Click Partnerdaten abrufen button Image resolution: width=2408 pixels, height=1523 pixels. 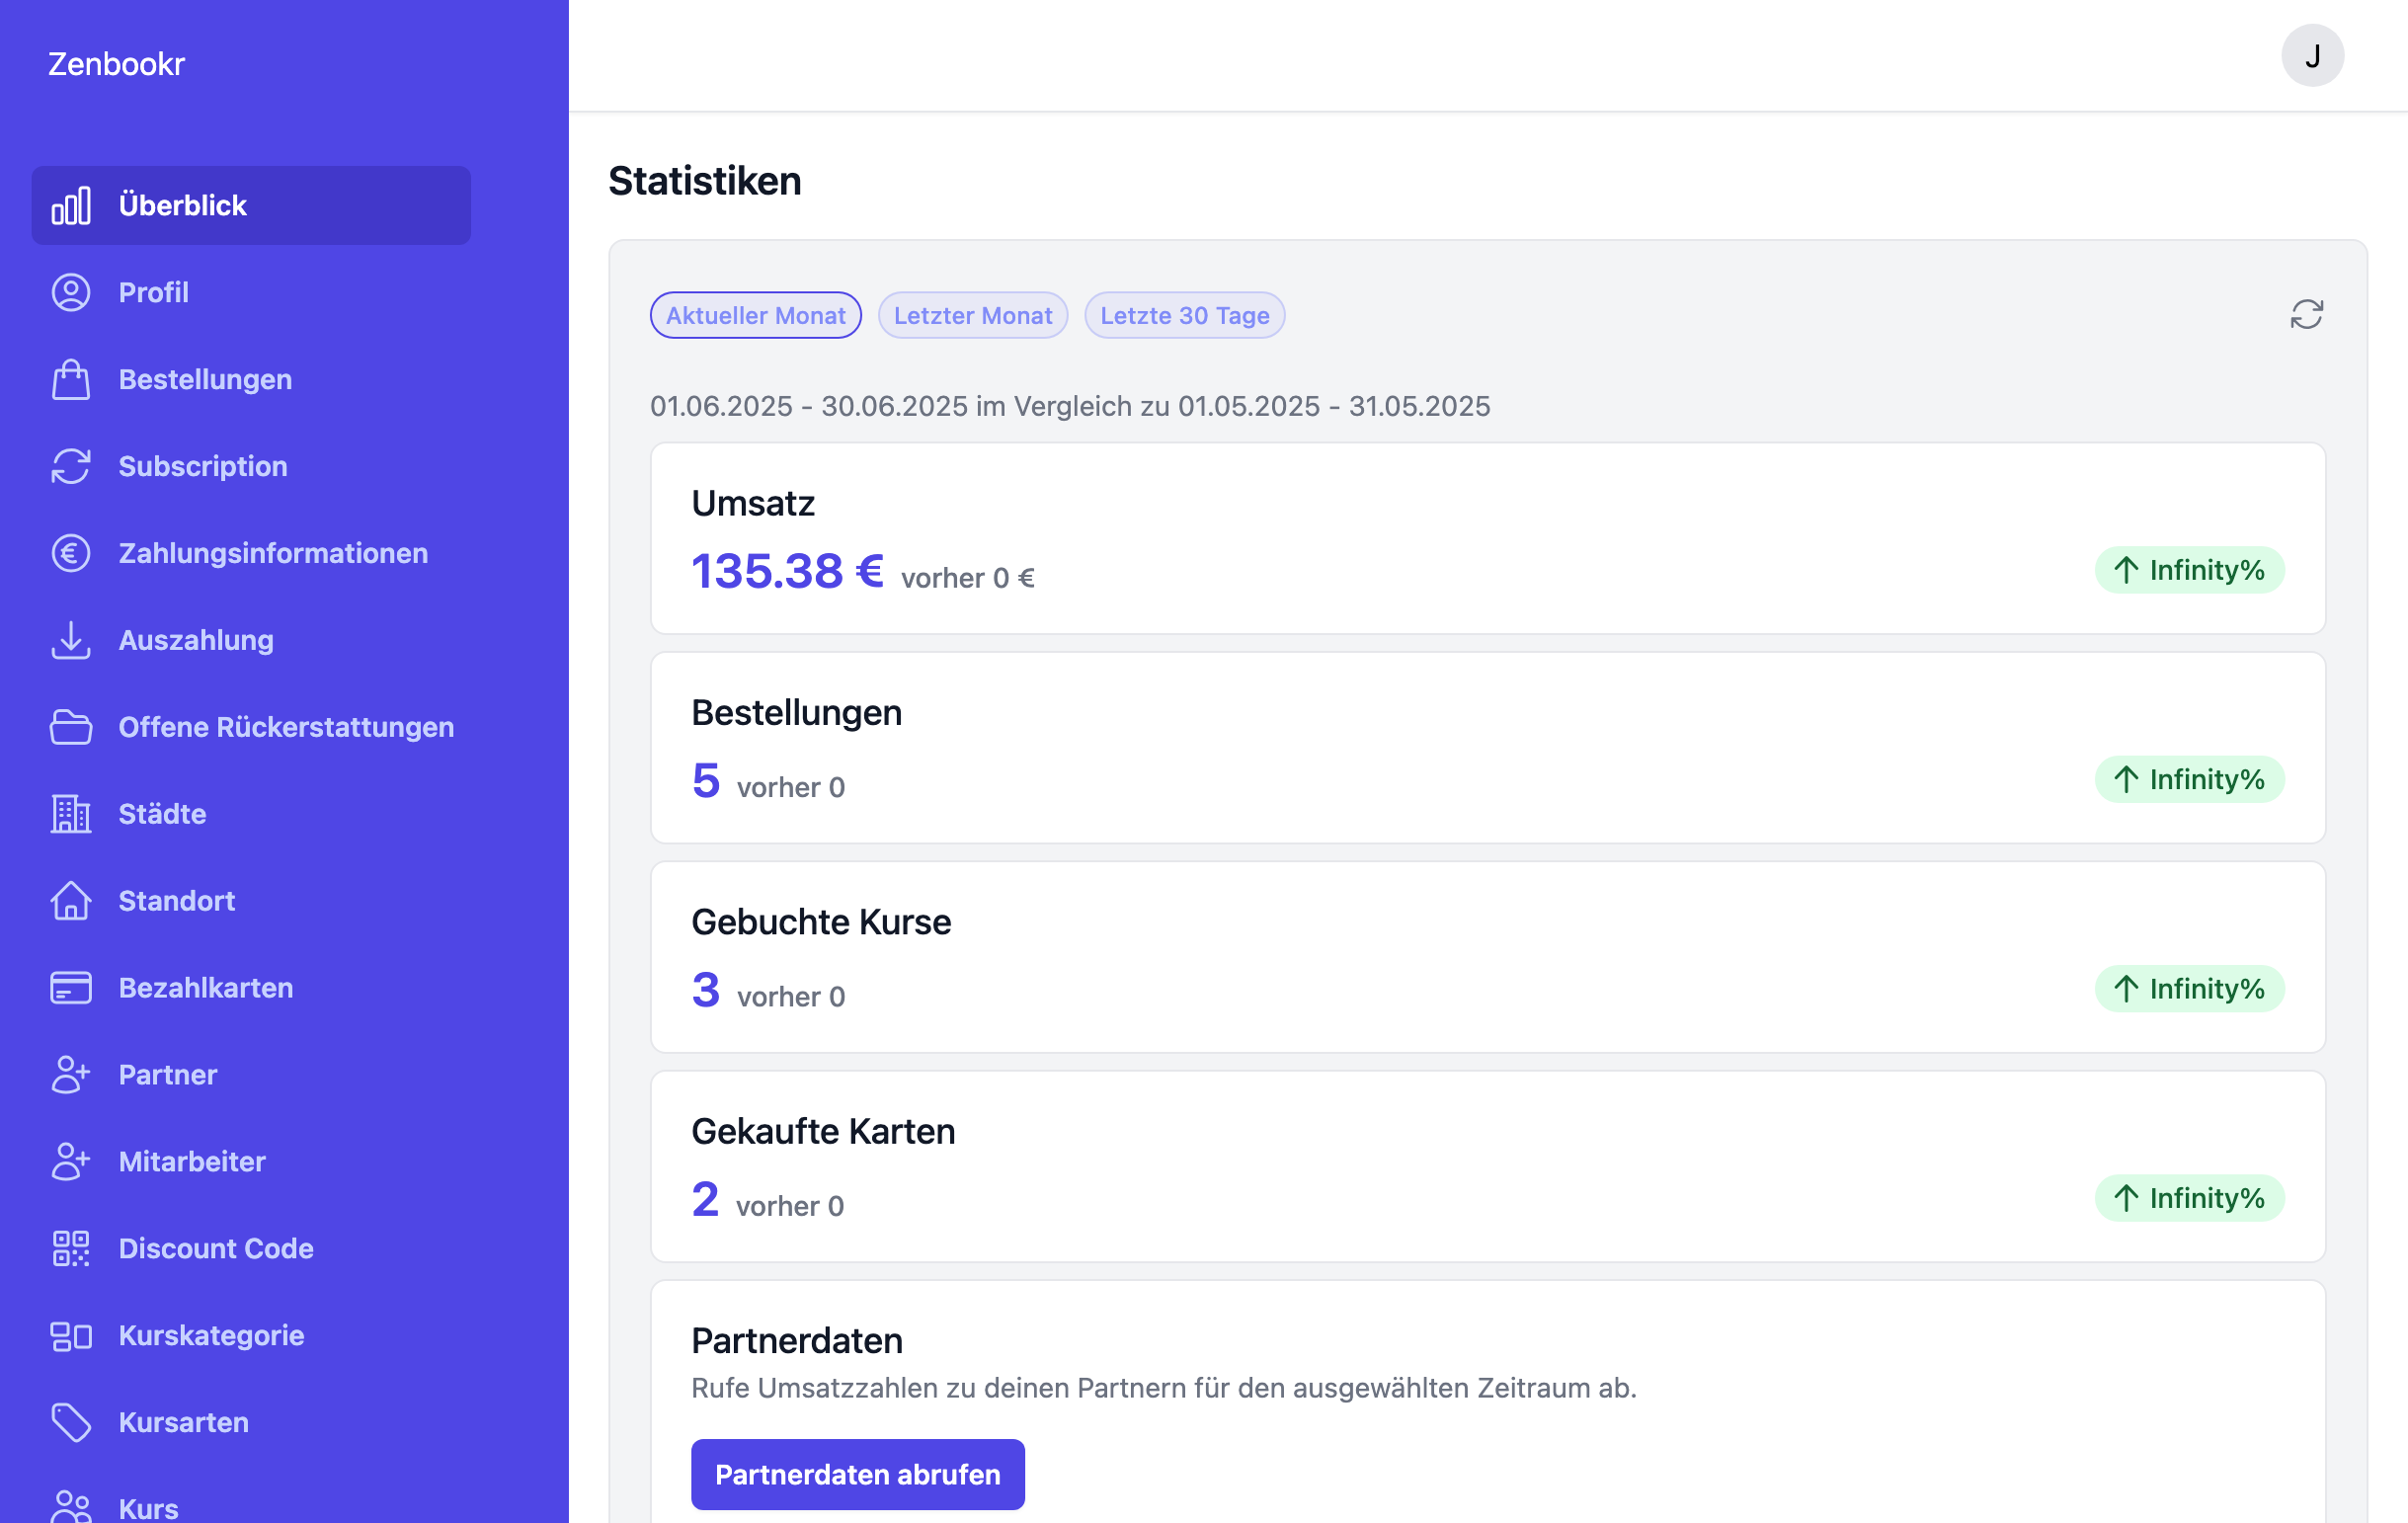(x=857, y=1474)
